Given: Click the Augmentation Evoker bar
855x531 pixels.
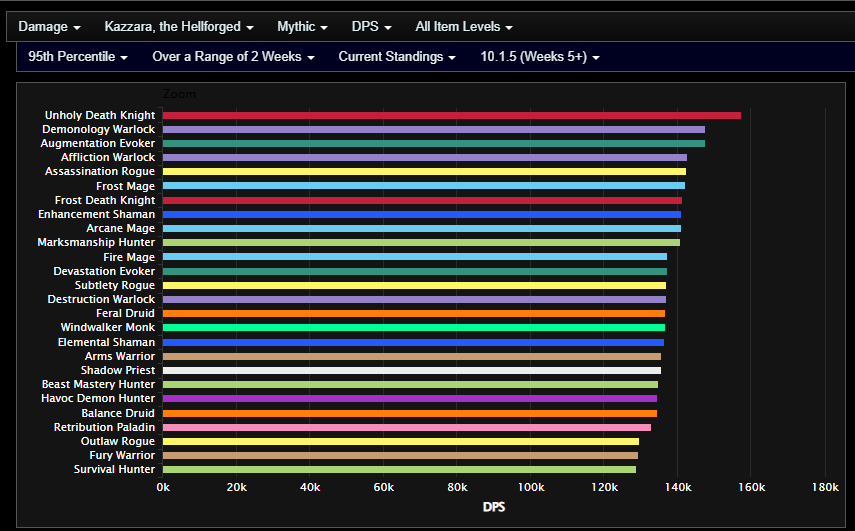Looking at the screenshot, I should coord(433,143).
